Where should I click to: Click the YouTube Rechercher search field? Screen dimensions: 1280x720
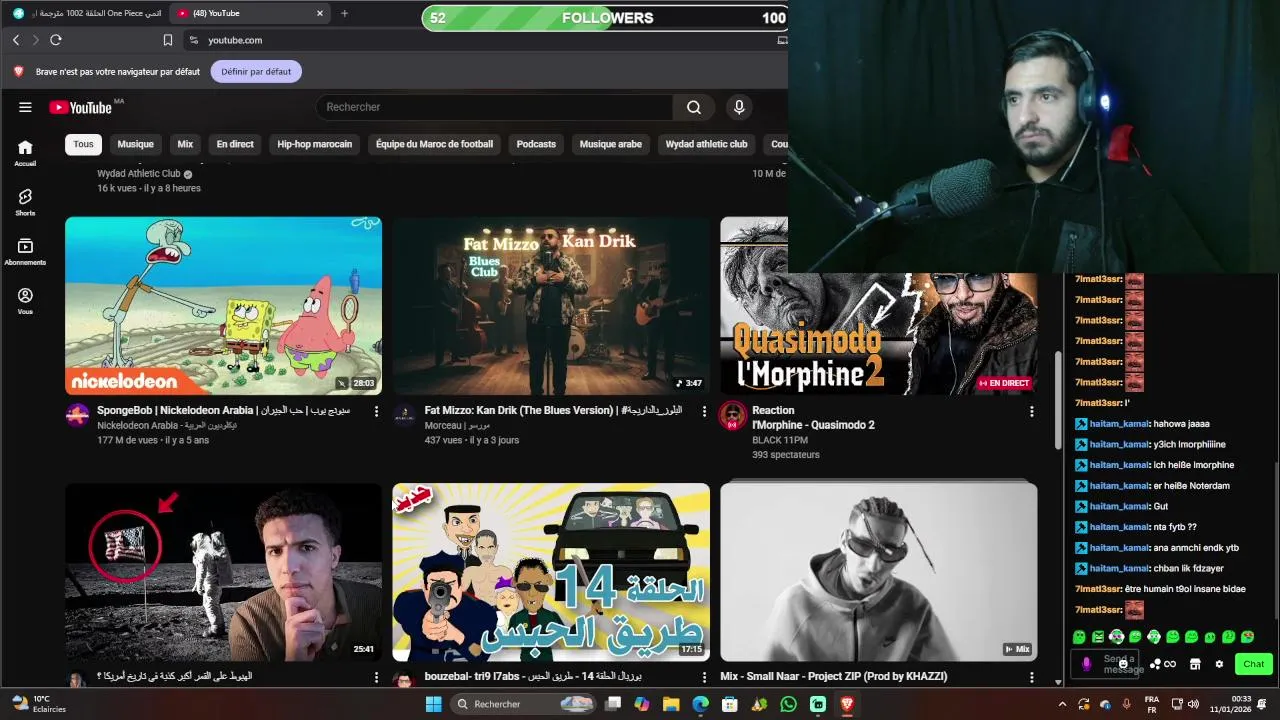[x=494, y=107]
